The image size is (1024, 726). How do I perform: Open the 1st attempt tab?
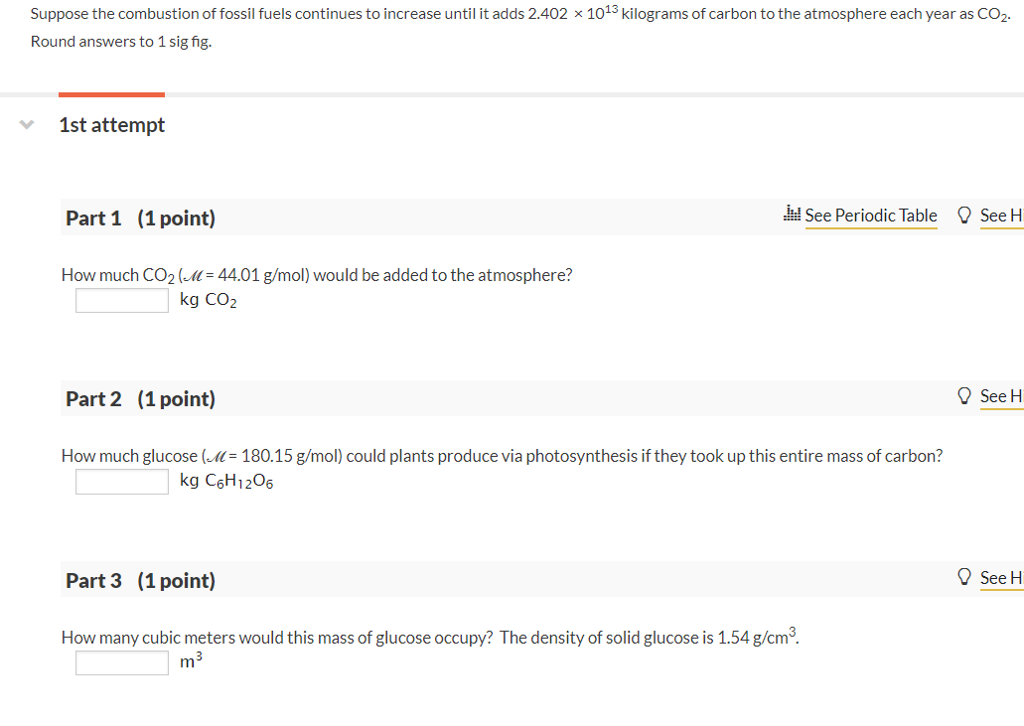click(112, 125)
